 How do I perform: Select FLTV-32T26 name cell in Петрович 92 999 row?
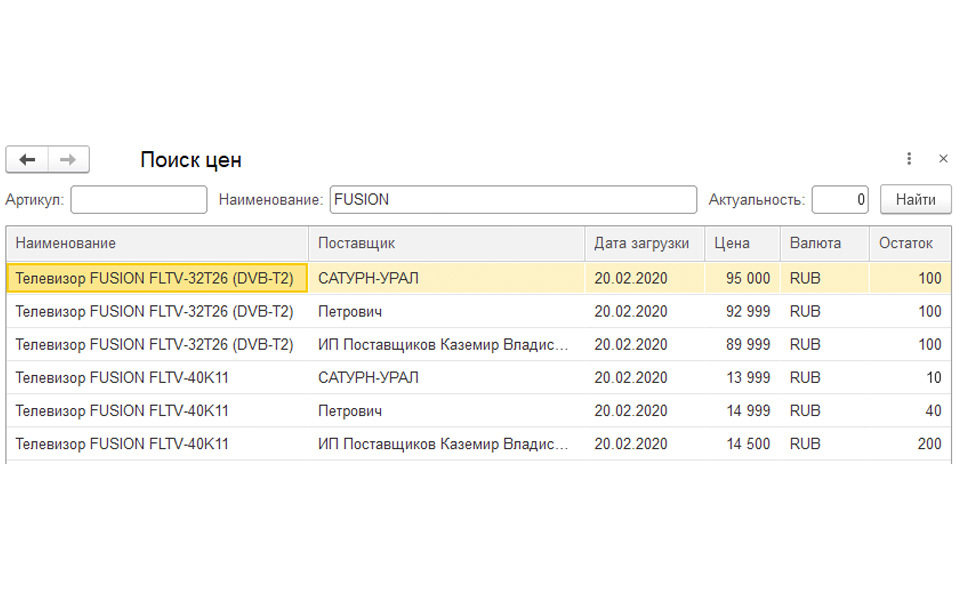[157, 312]
